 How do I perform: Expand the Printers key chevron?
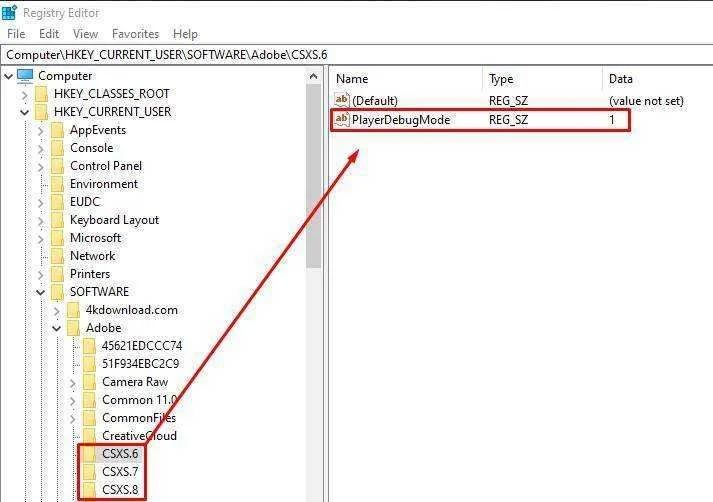40,275
